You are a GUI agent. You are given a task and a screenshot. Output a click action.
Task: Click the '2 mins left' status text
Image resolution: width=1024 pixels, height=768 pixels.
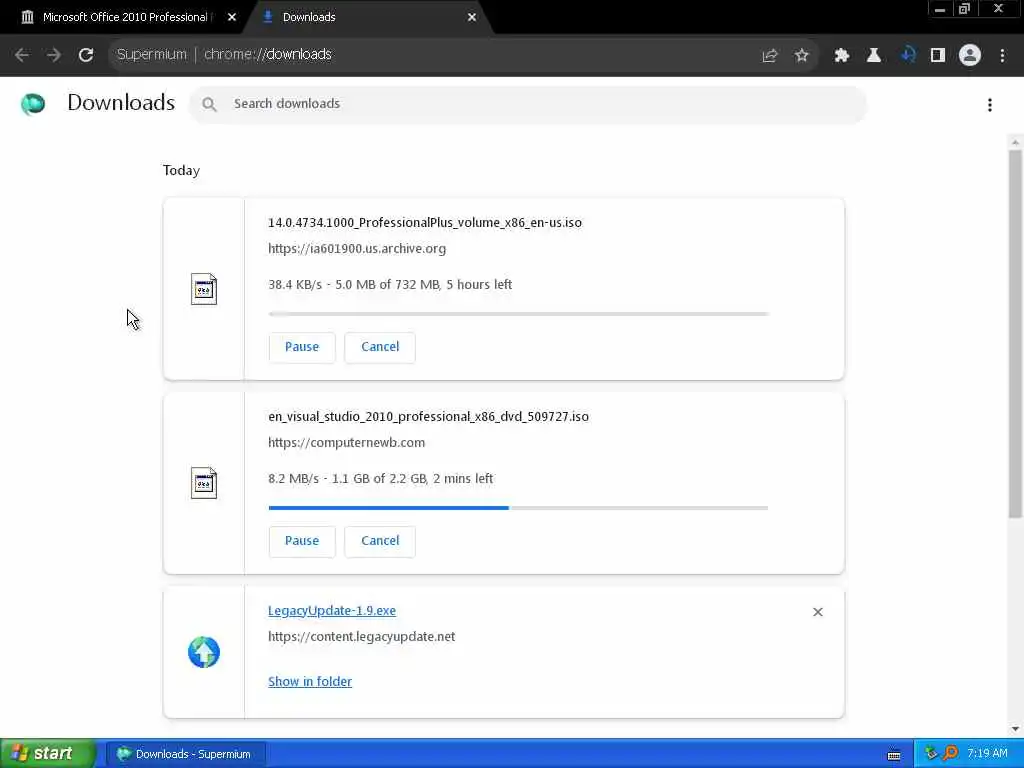pyautogui.click(x=463, y=479)
